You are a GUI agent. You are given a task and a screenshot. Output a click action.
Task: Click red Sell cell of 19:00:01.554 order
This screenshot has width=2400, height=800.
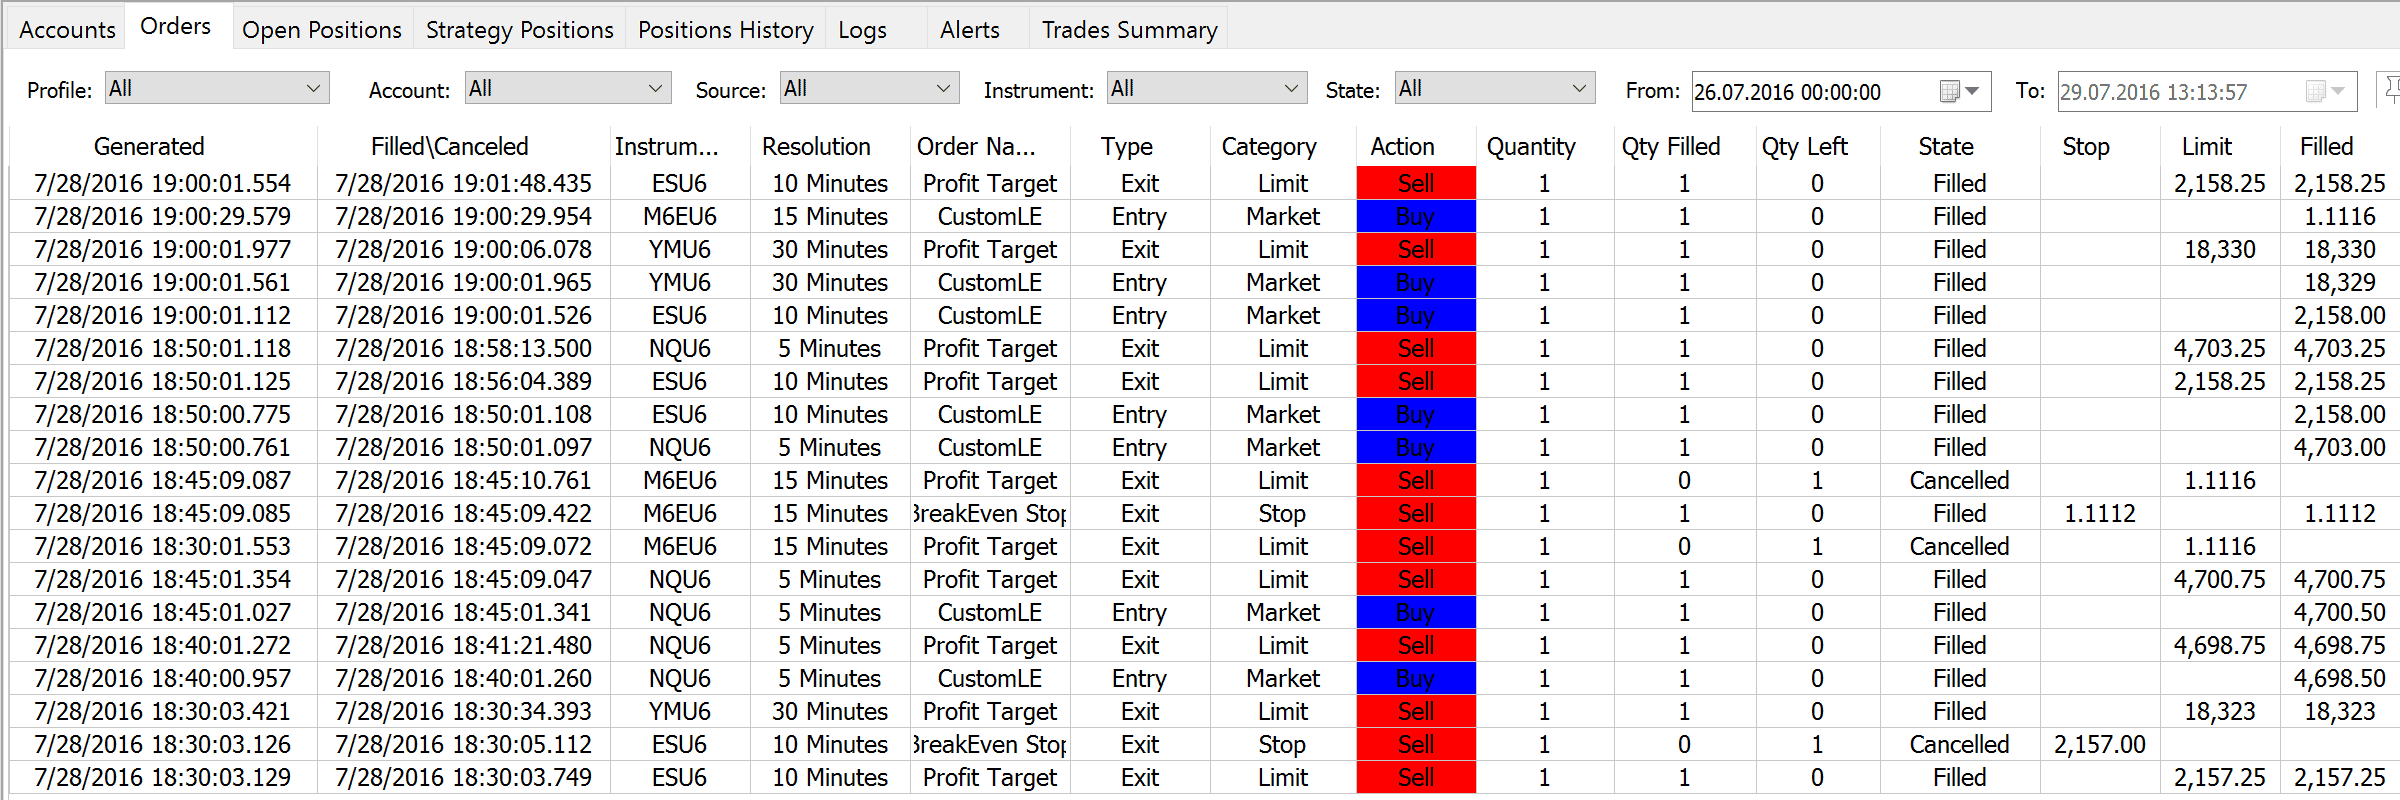coord(1415,183)
